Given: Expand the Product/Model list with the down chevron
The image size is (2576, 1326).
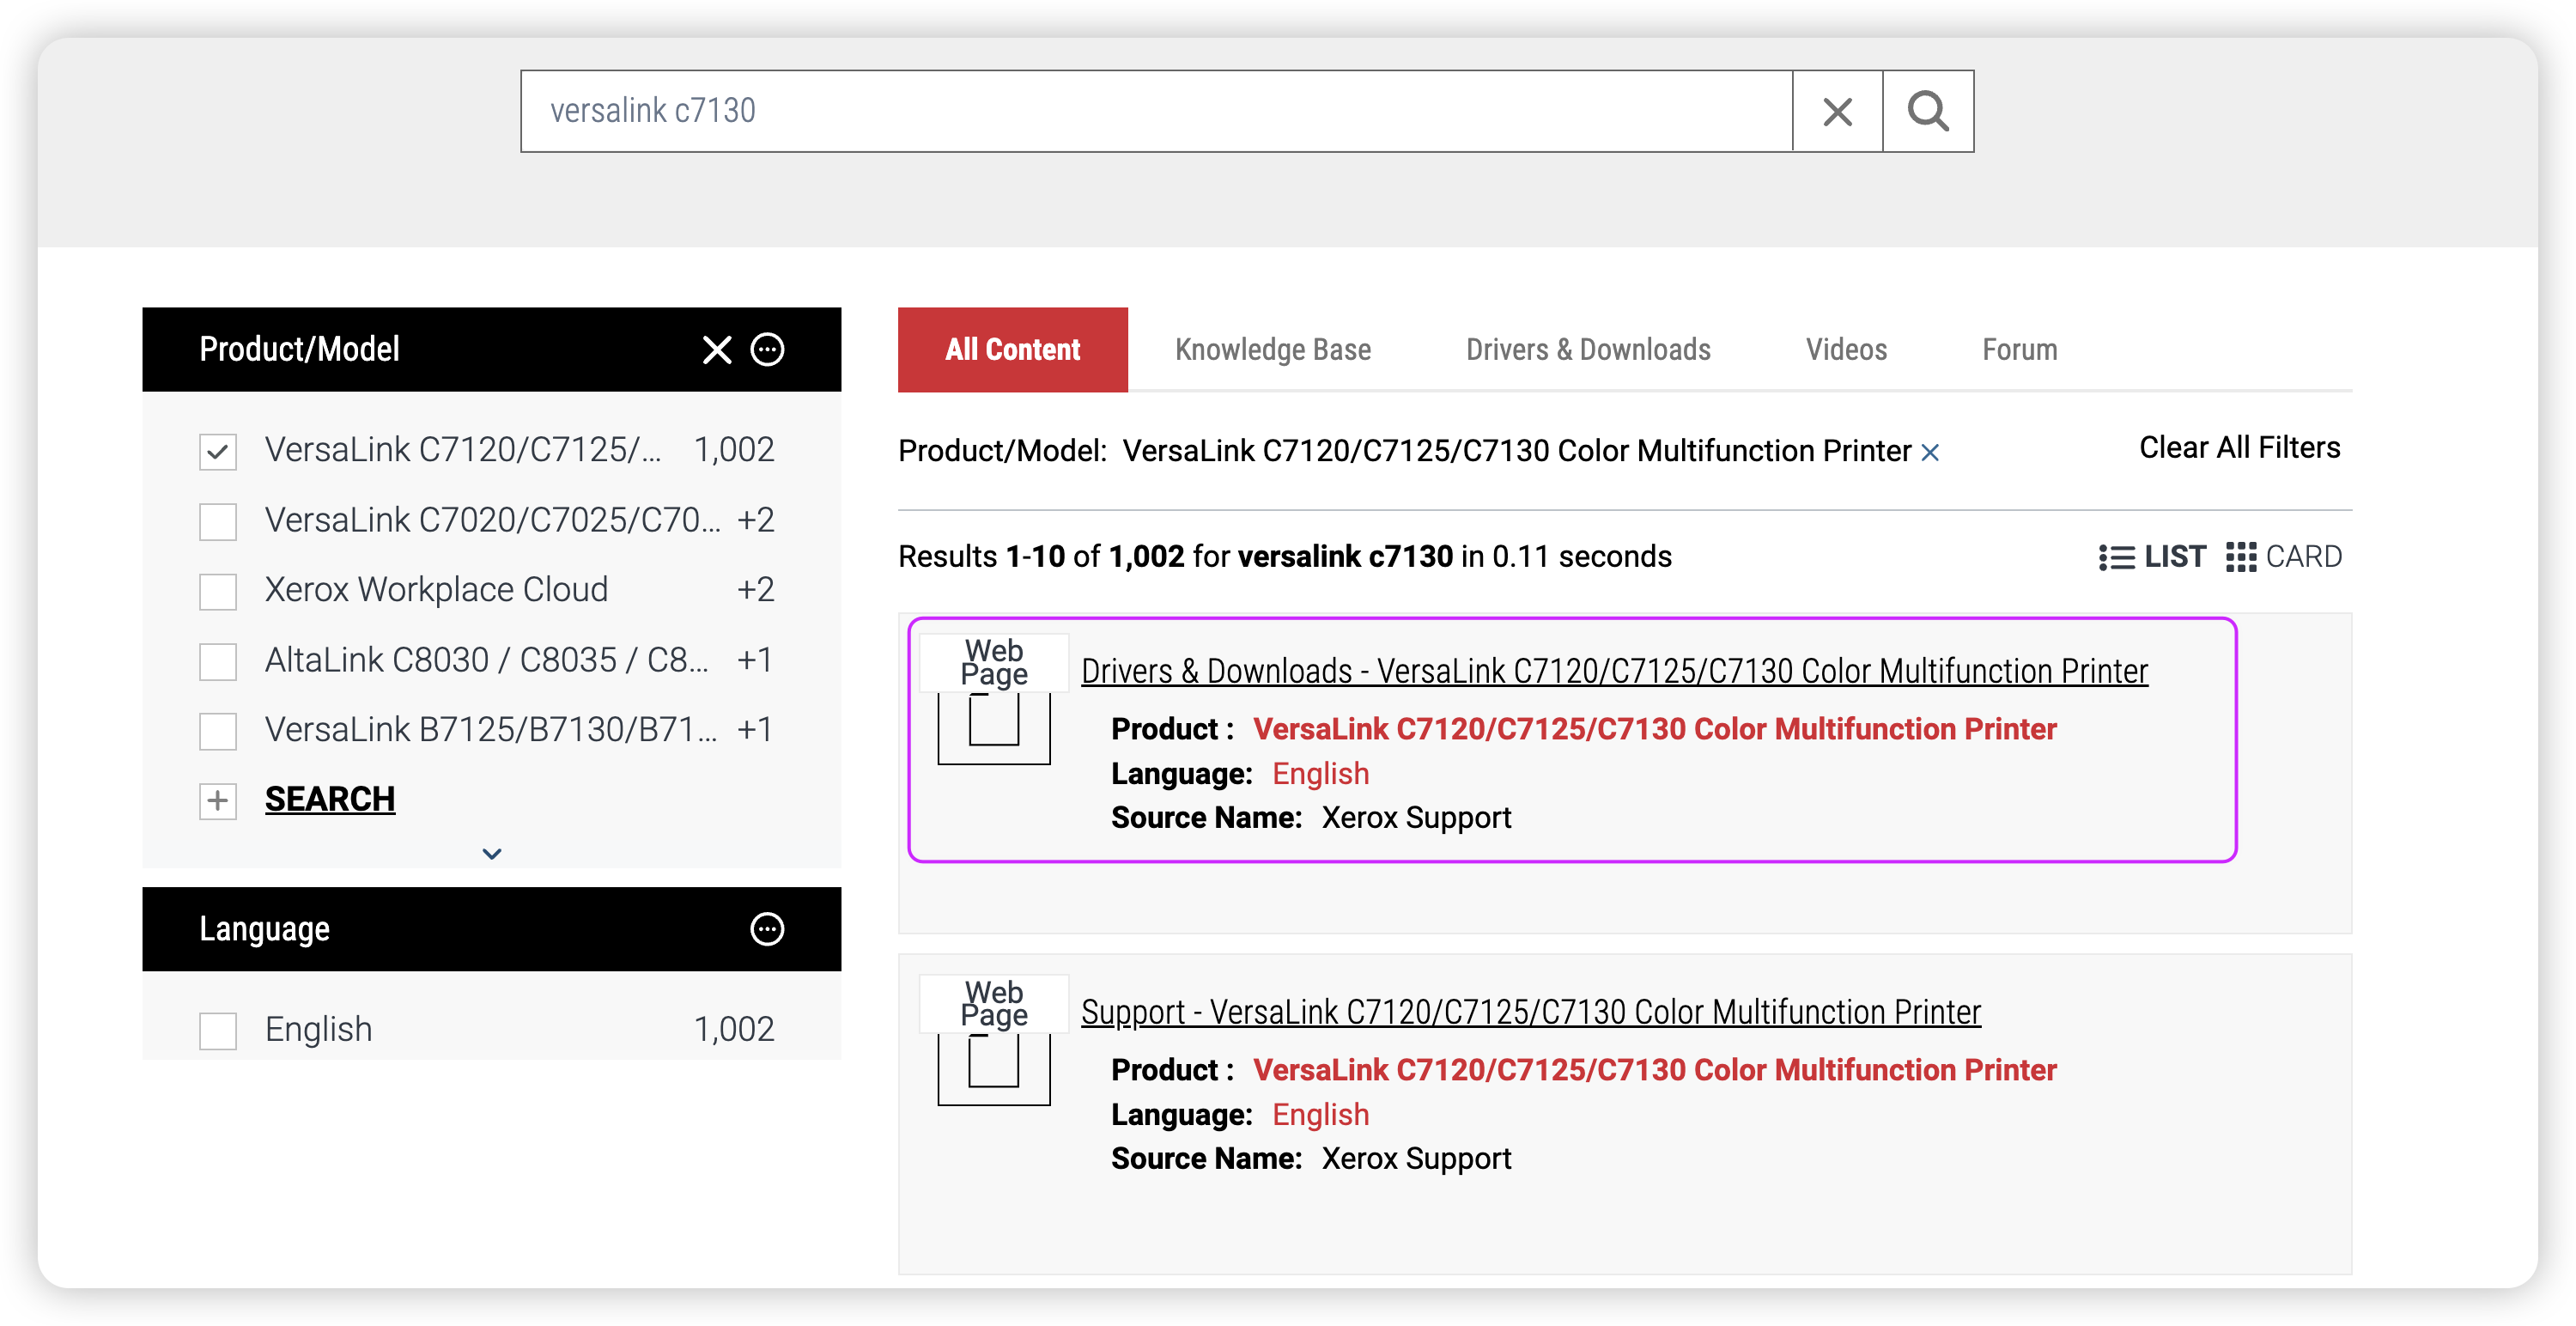Looking at the screenshot, I should point(491,854).
